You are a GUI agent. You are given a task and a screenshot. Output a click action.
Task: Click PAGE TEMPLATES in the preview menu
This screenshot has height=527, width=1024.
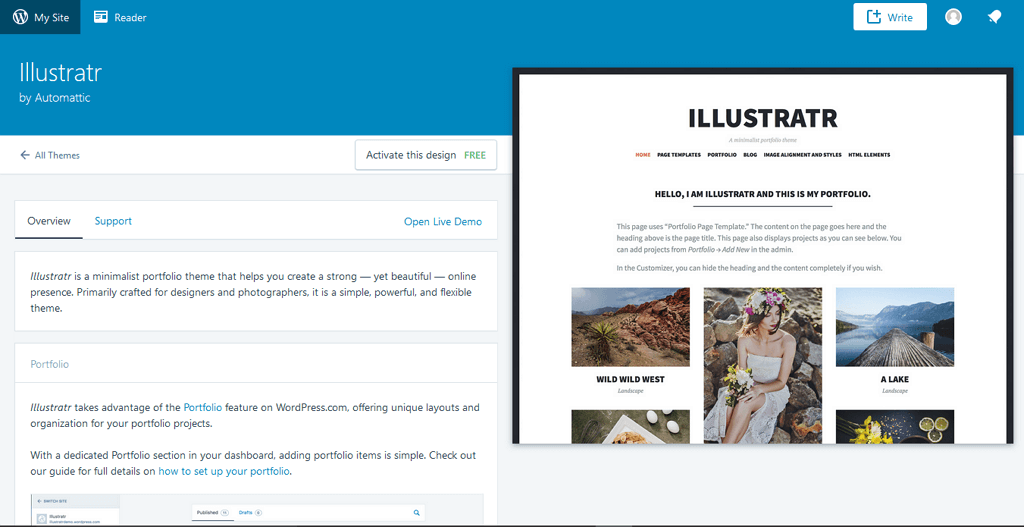679,155
